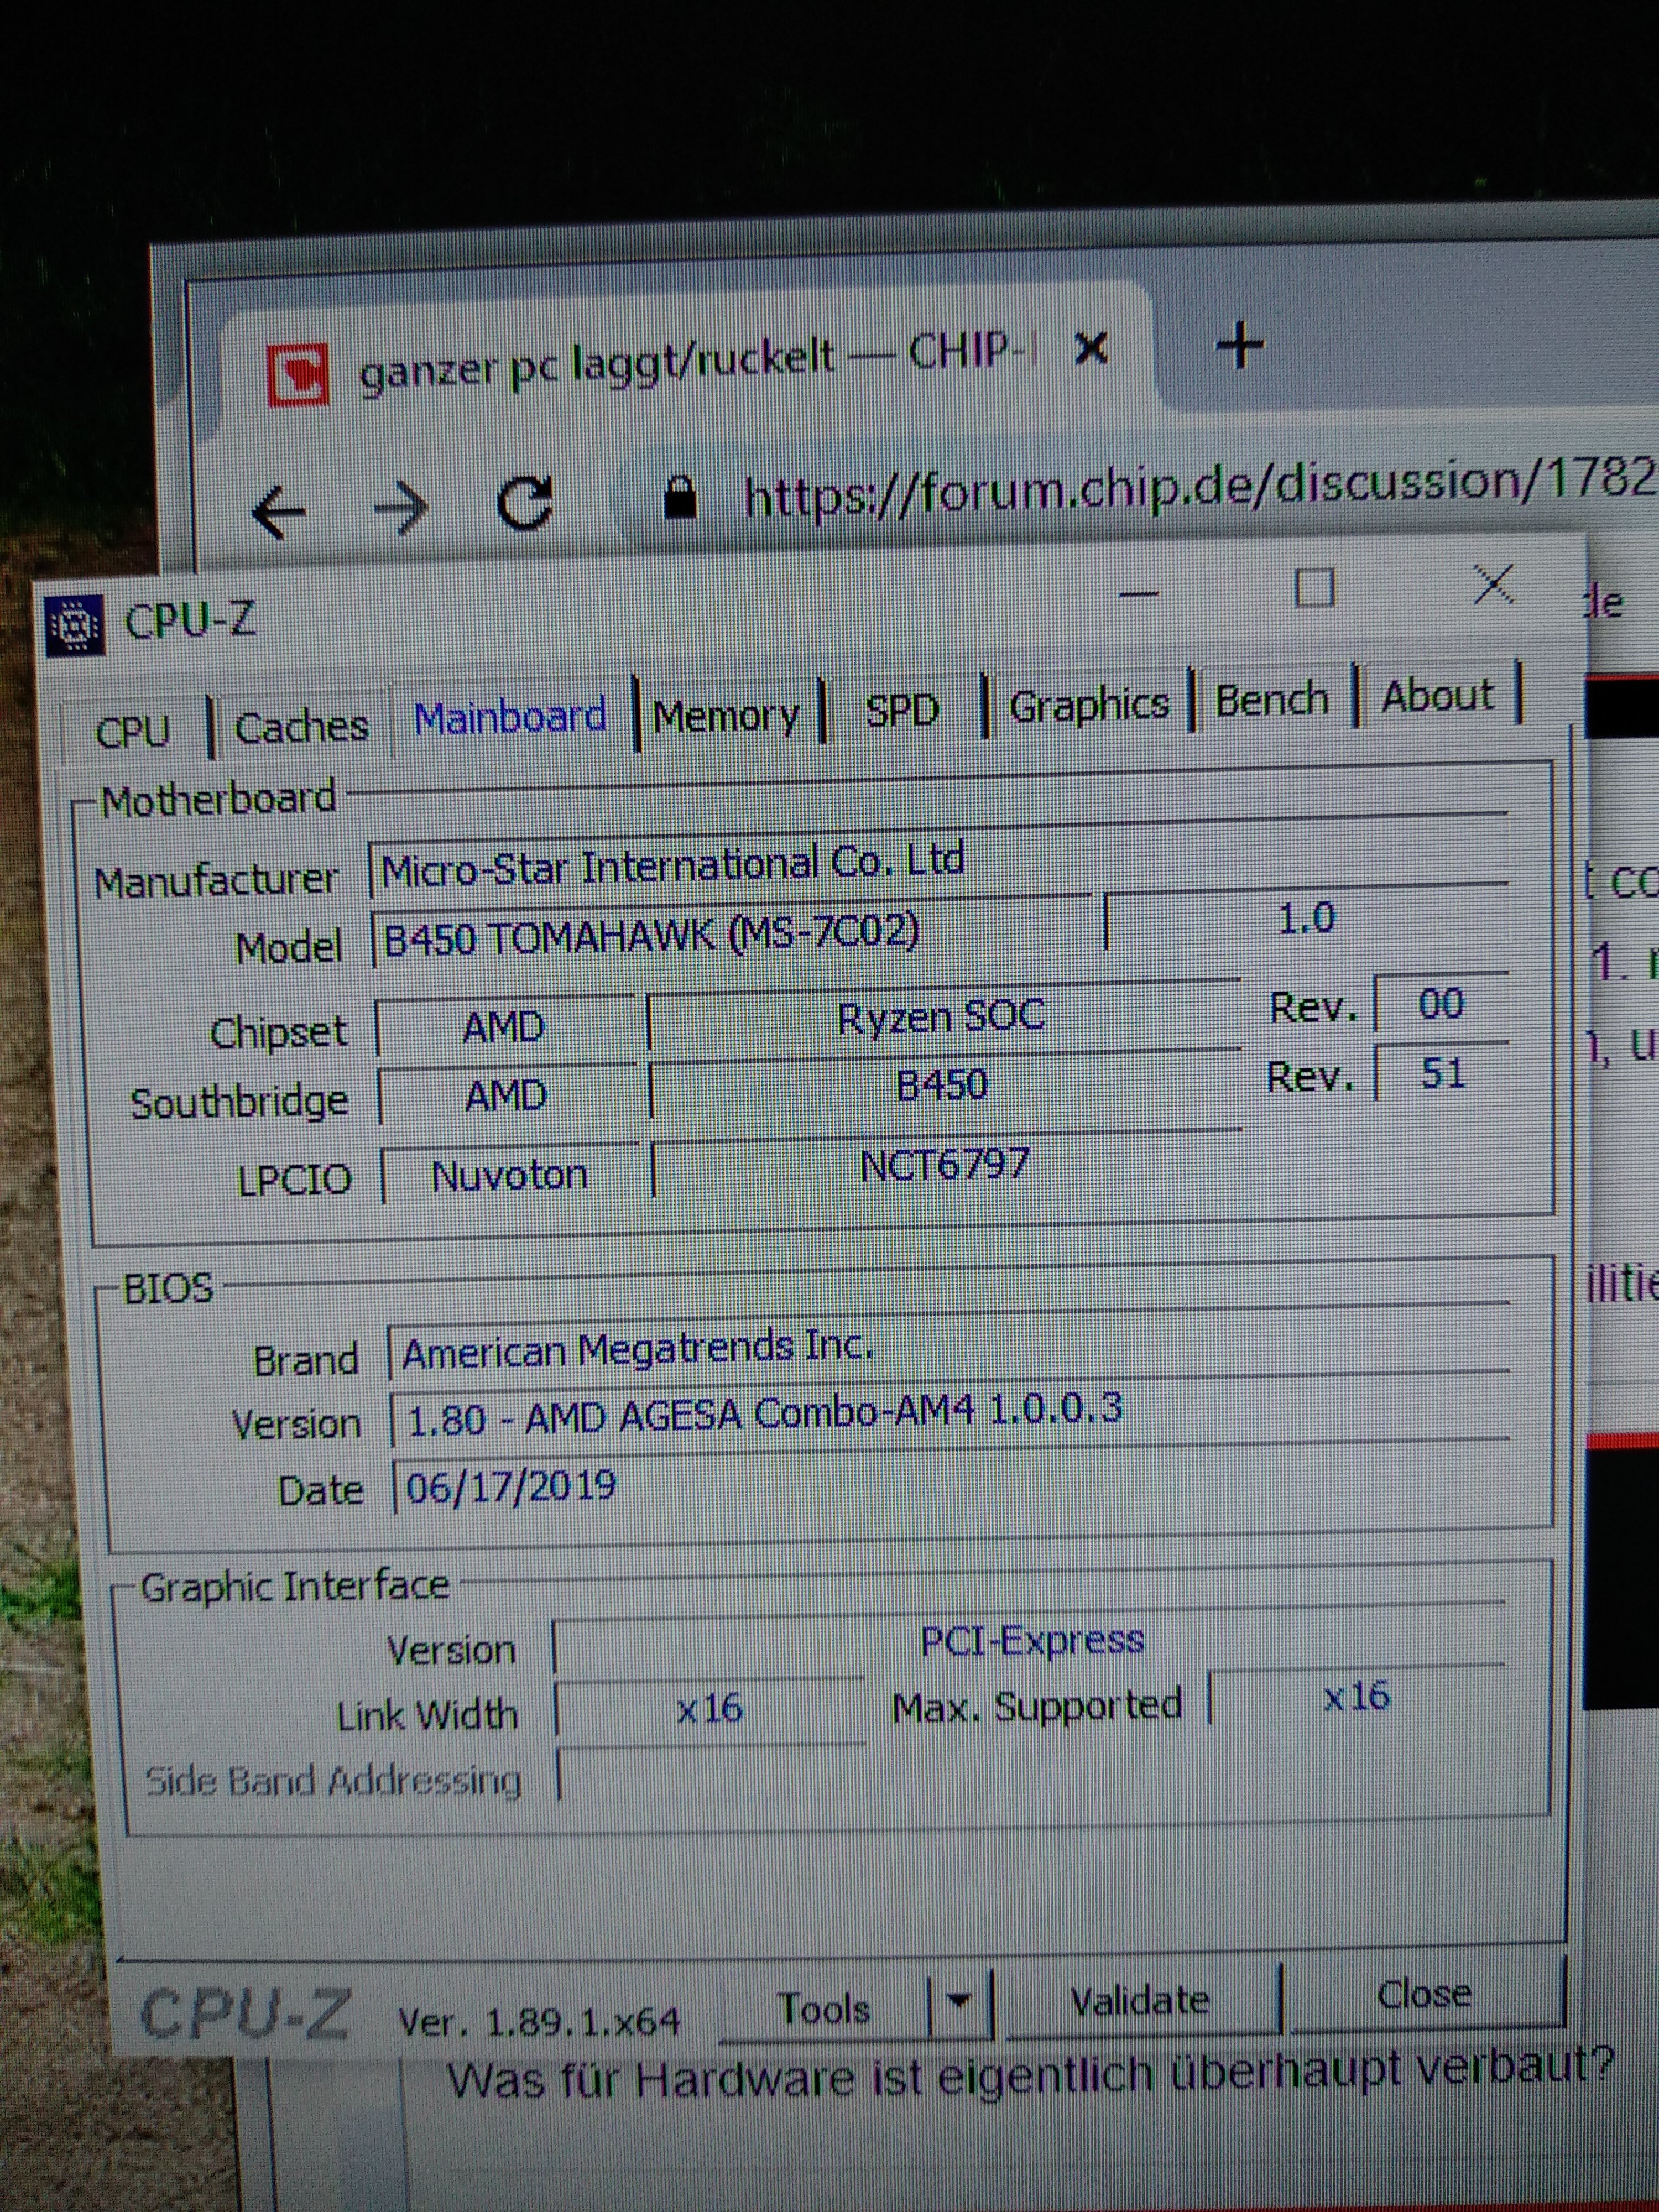Viewport: 1659px width, 2212px height.
Task: Go to the SPD tab
Action: click(902, 710)
